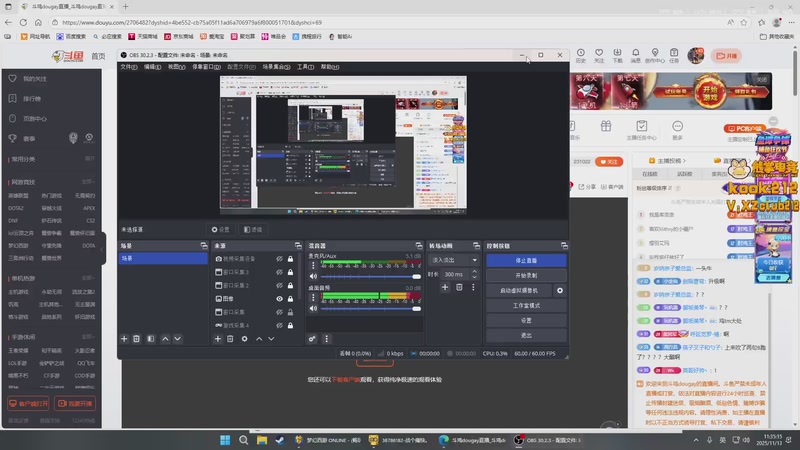The image size is (800, 450).
Task: Open the 麦克风/Aux three-dot options
Action: [313, 266]
